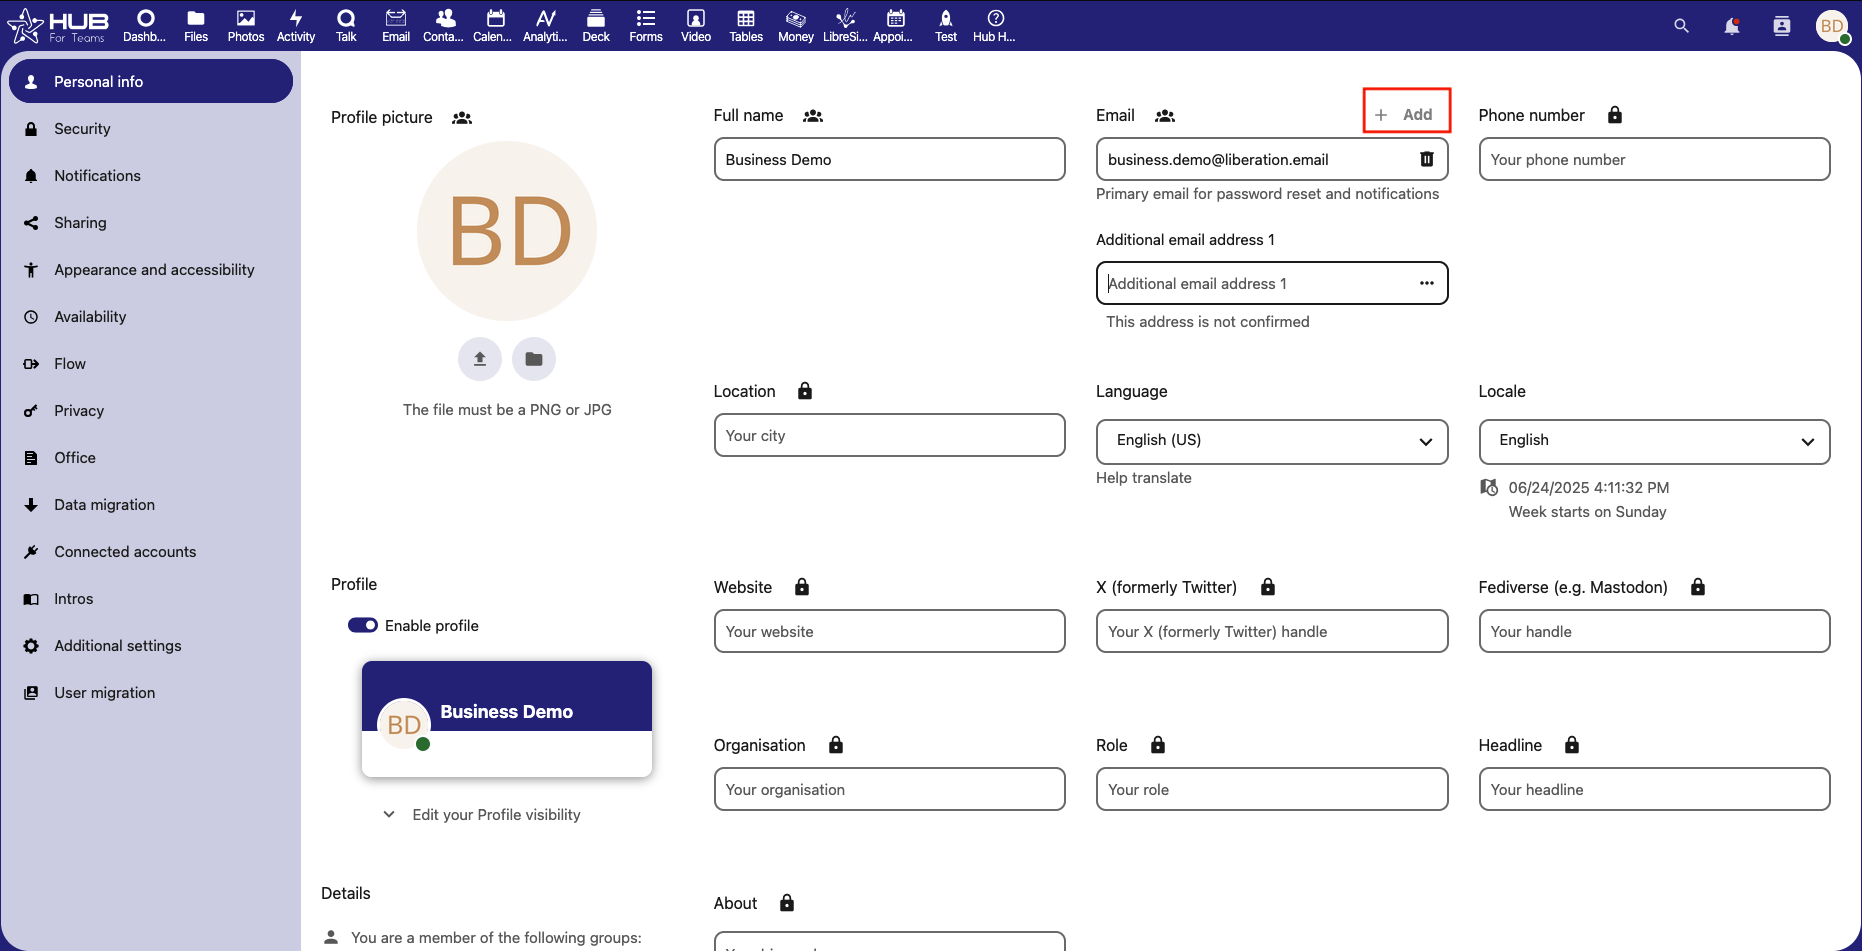Open the Files app in top bar
1862x951 pixels.
coord(196,26)
